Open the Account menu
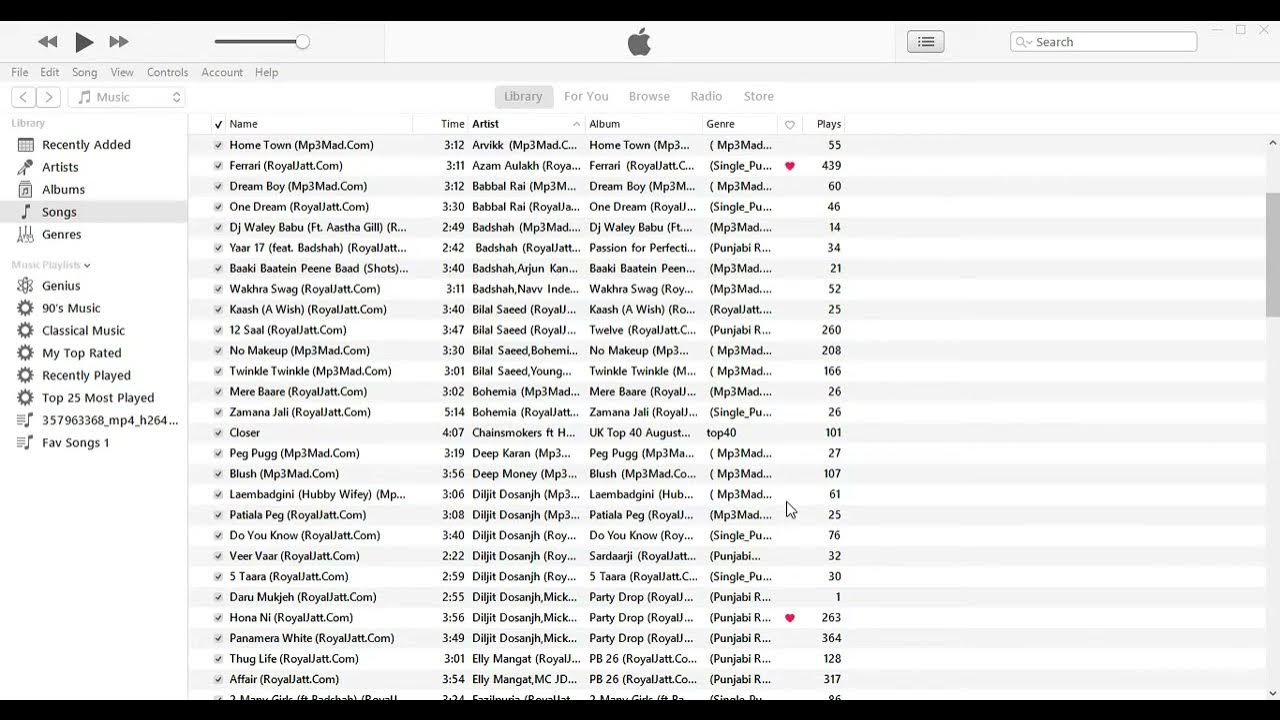This screenshot has height=720, width=1280. point(222,72)
